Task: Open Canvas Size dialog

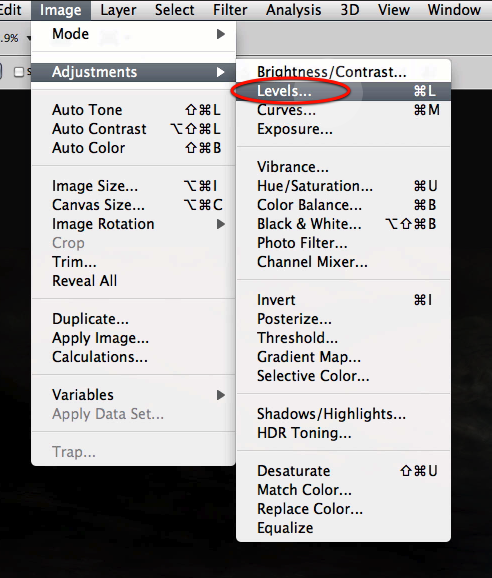Action: coord(133,205)
